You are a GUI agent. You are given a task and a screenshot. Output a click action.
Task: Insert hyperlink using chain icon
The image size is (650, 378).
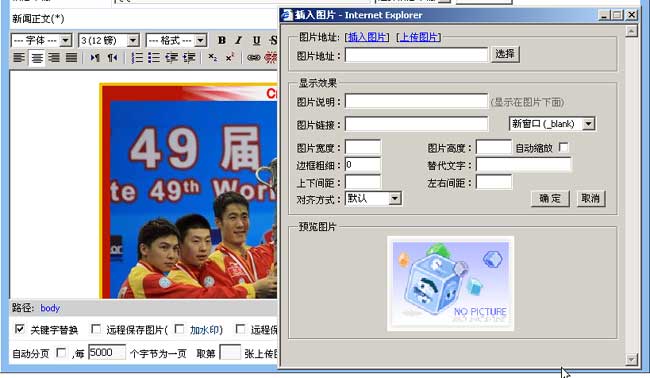[254, 58]
